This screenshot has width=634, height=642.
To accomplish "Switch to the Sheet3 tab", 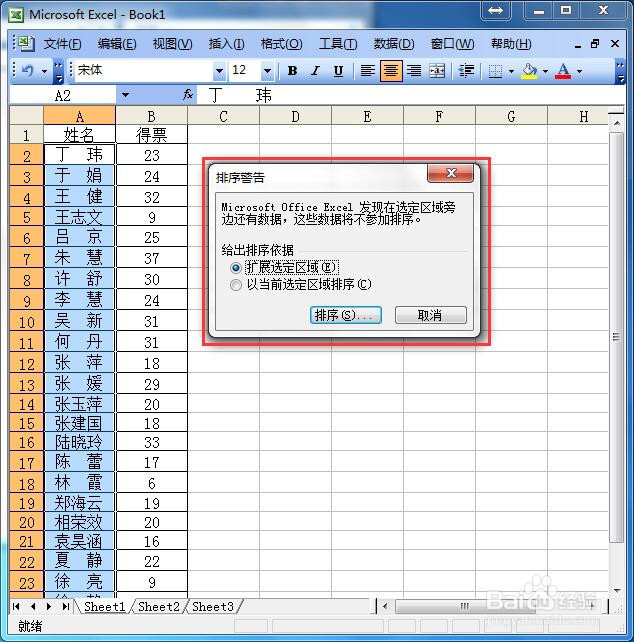I will 213,606.
